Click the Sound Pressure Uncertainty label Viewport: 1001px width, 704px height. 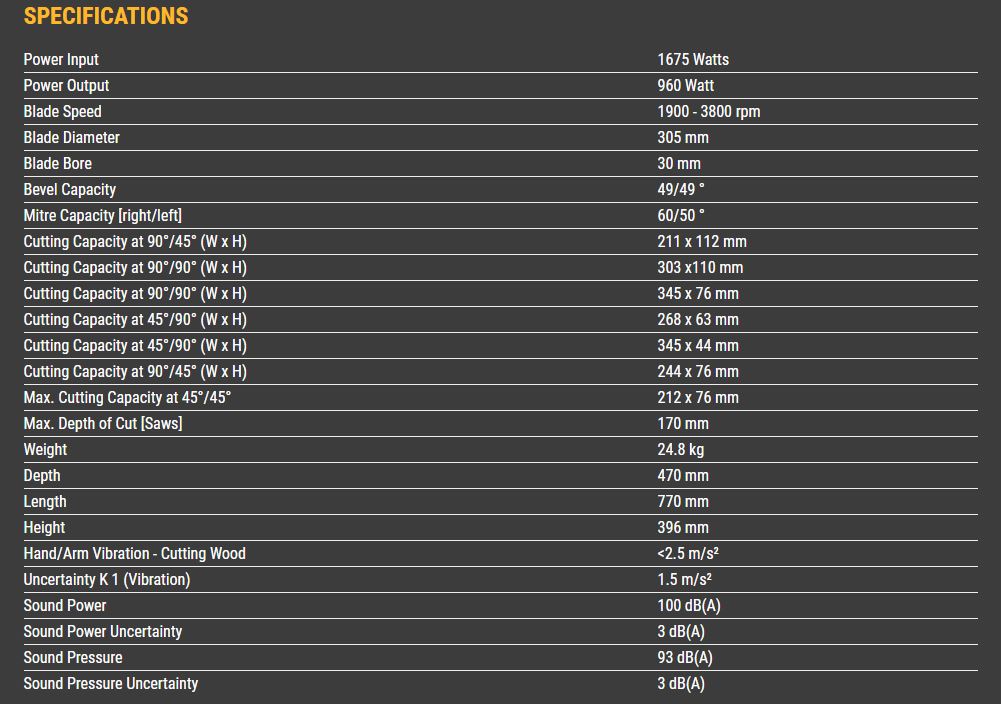click(111, 684)
